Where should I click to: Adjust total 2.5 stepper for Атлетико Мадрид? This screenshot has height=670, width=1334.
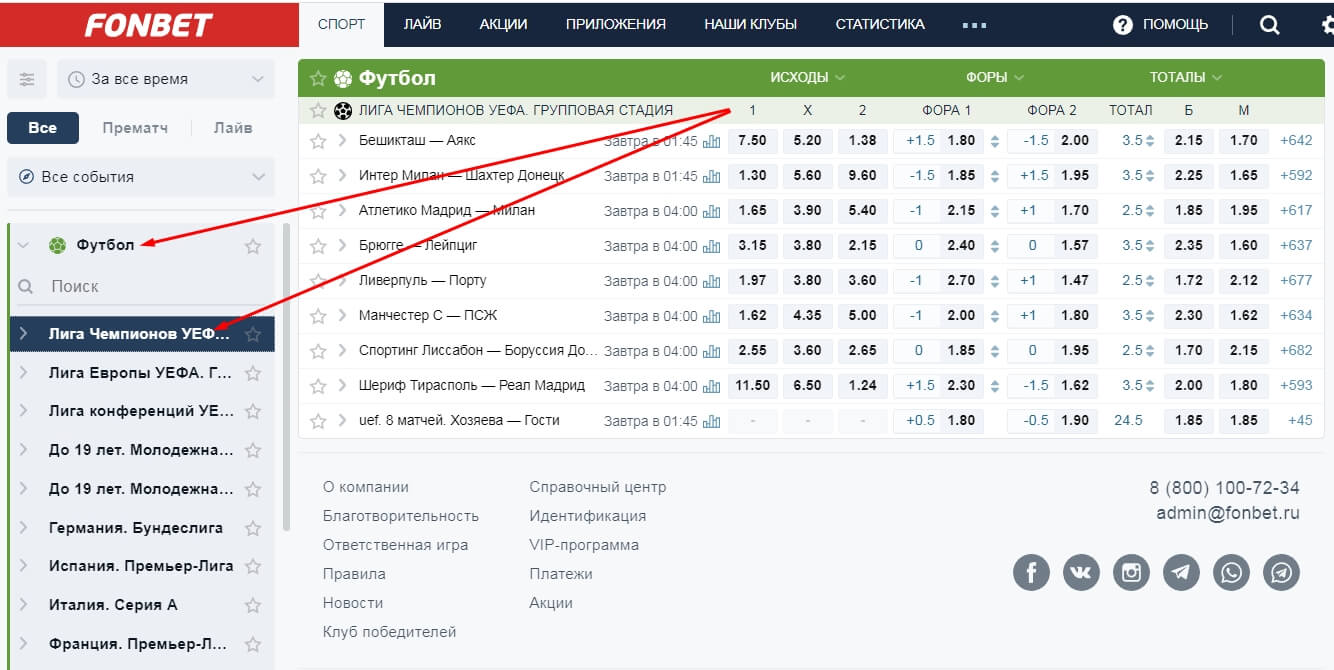click(x=1149, y=211)
